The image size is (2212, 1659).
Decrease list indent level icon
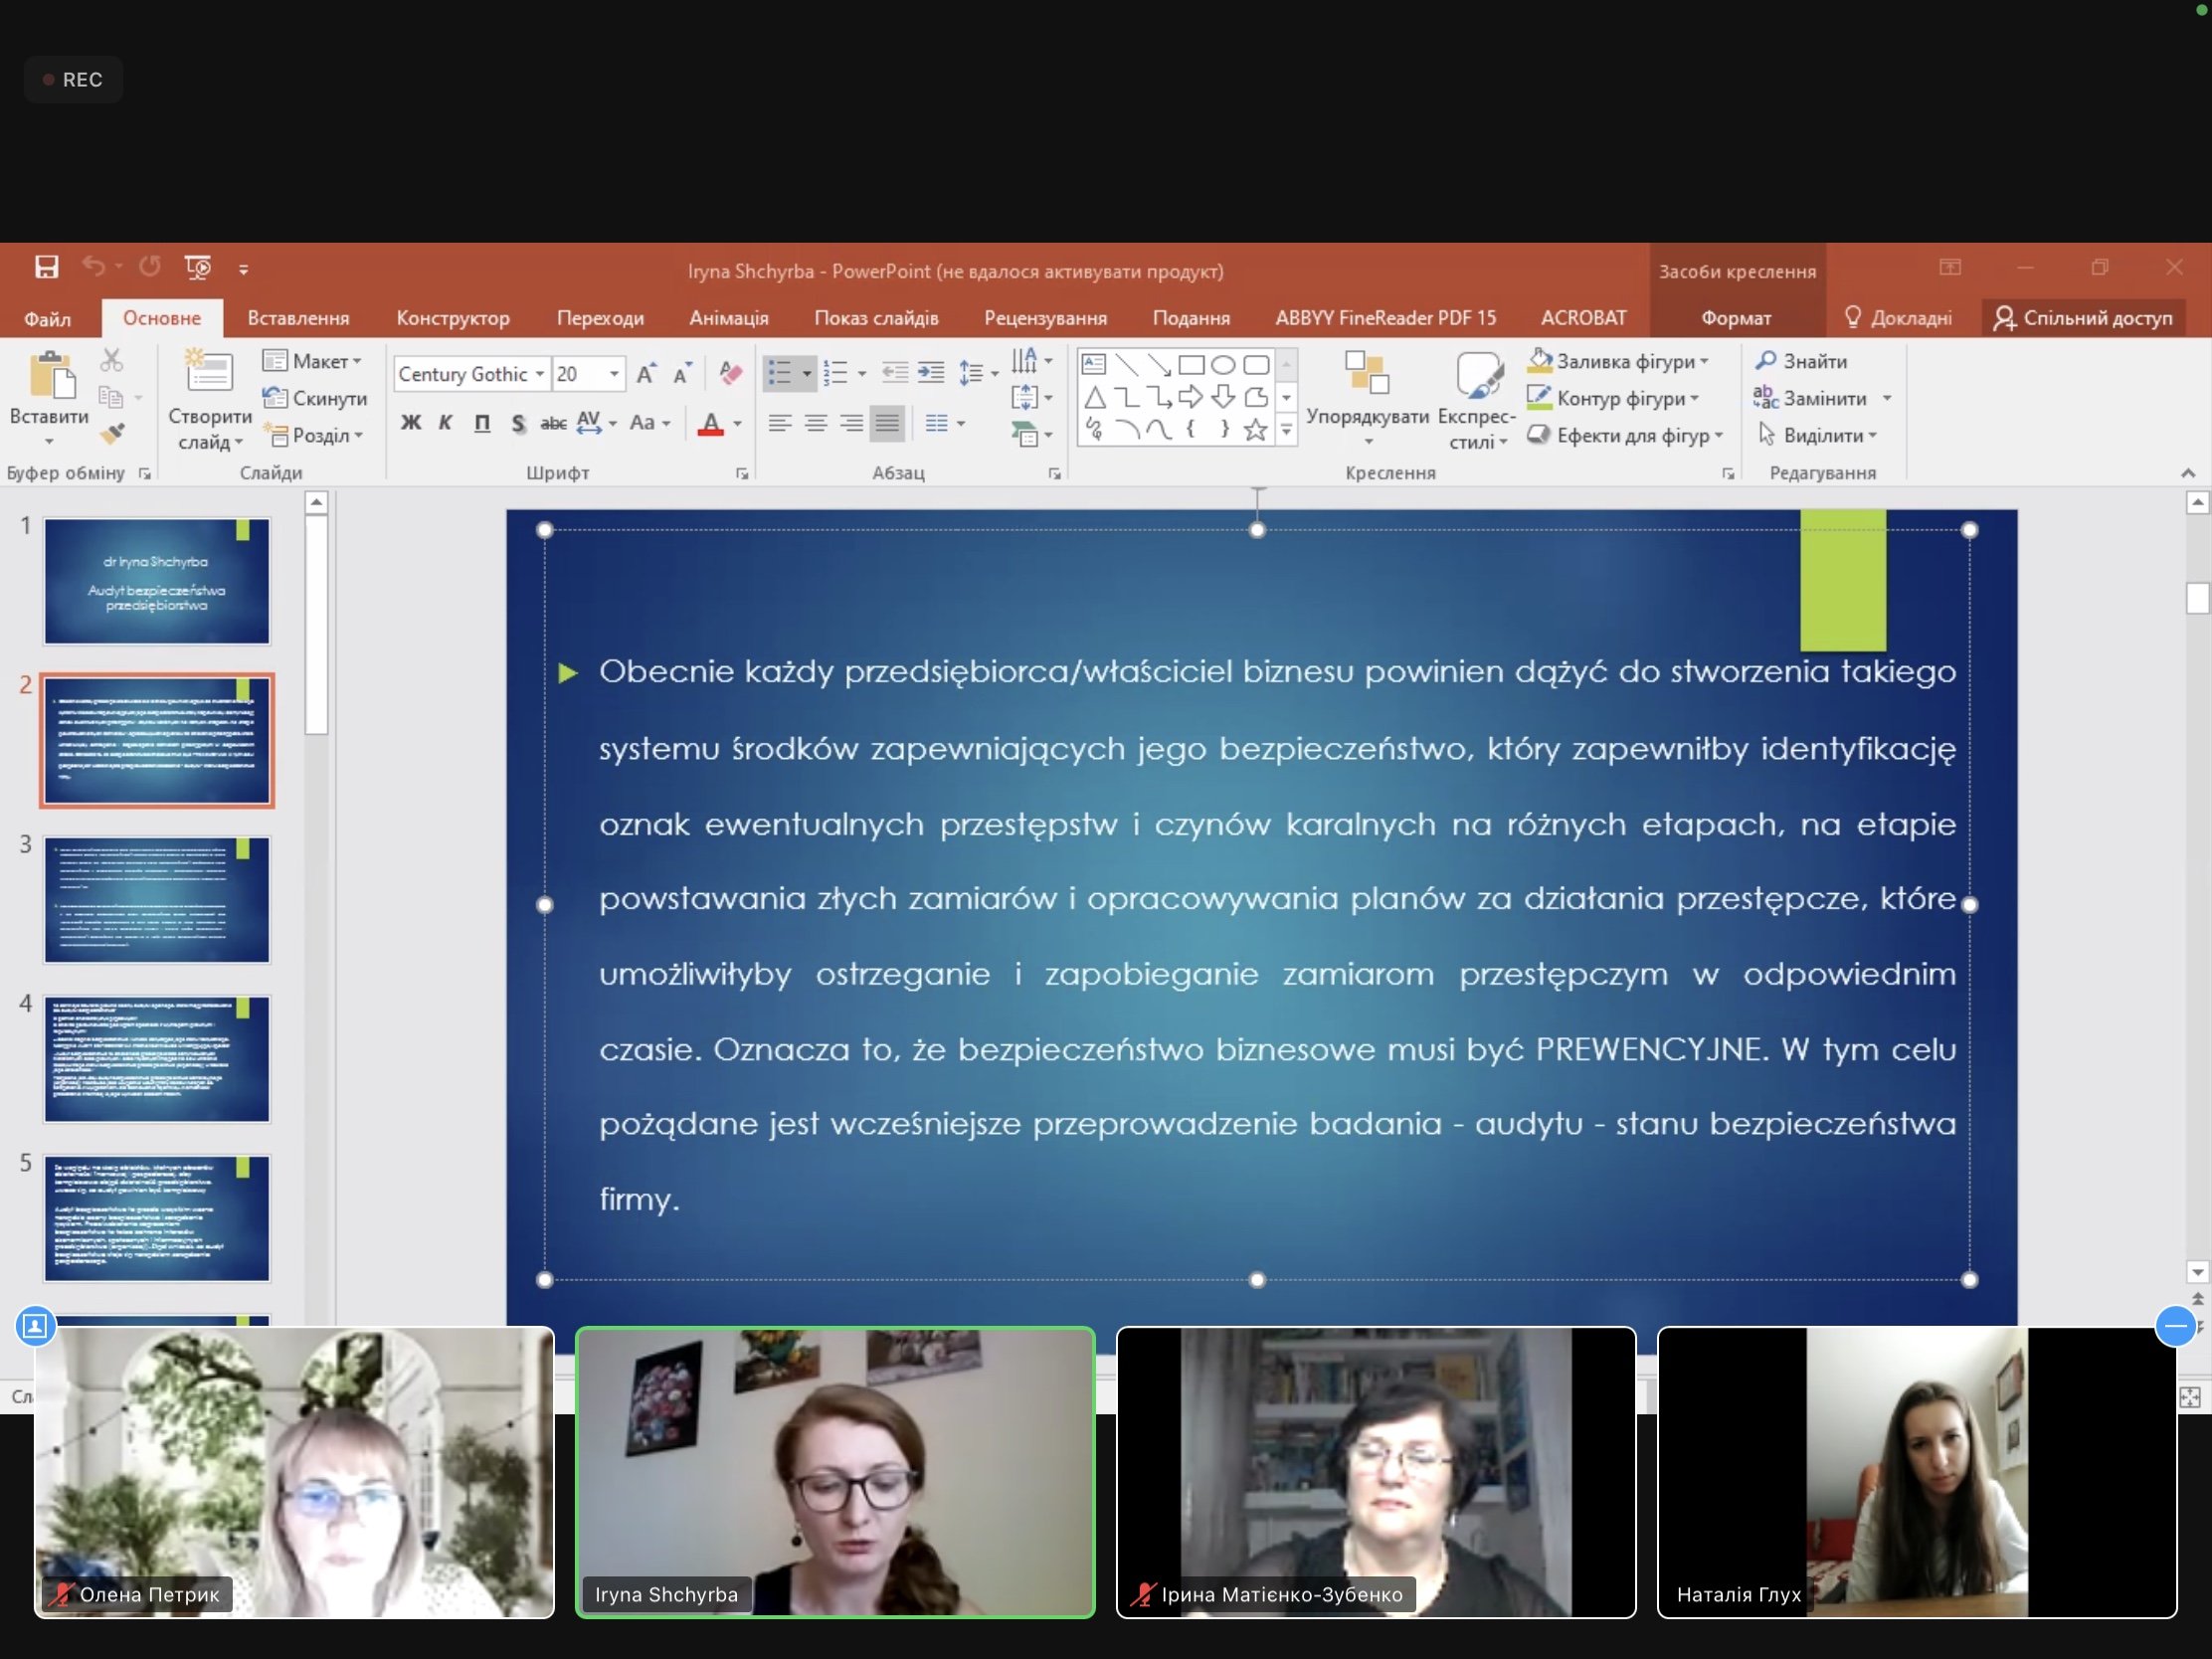(895, 373)
